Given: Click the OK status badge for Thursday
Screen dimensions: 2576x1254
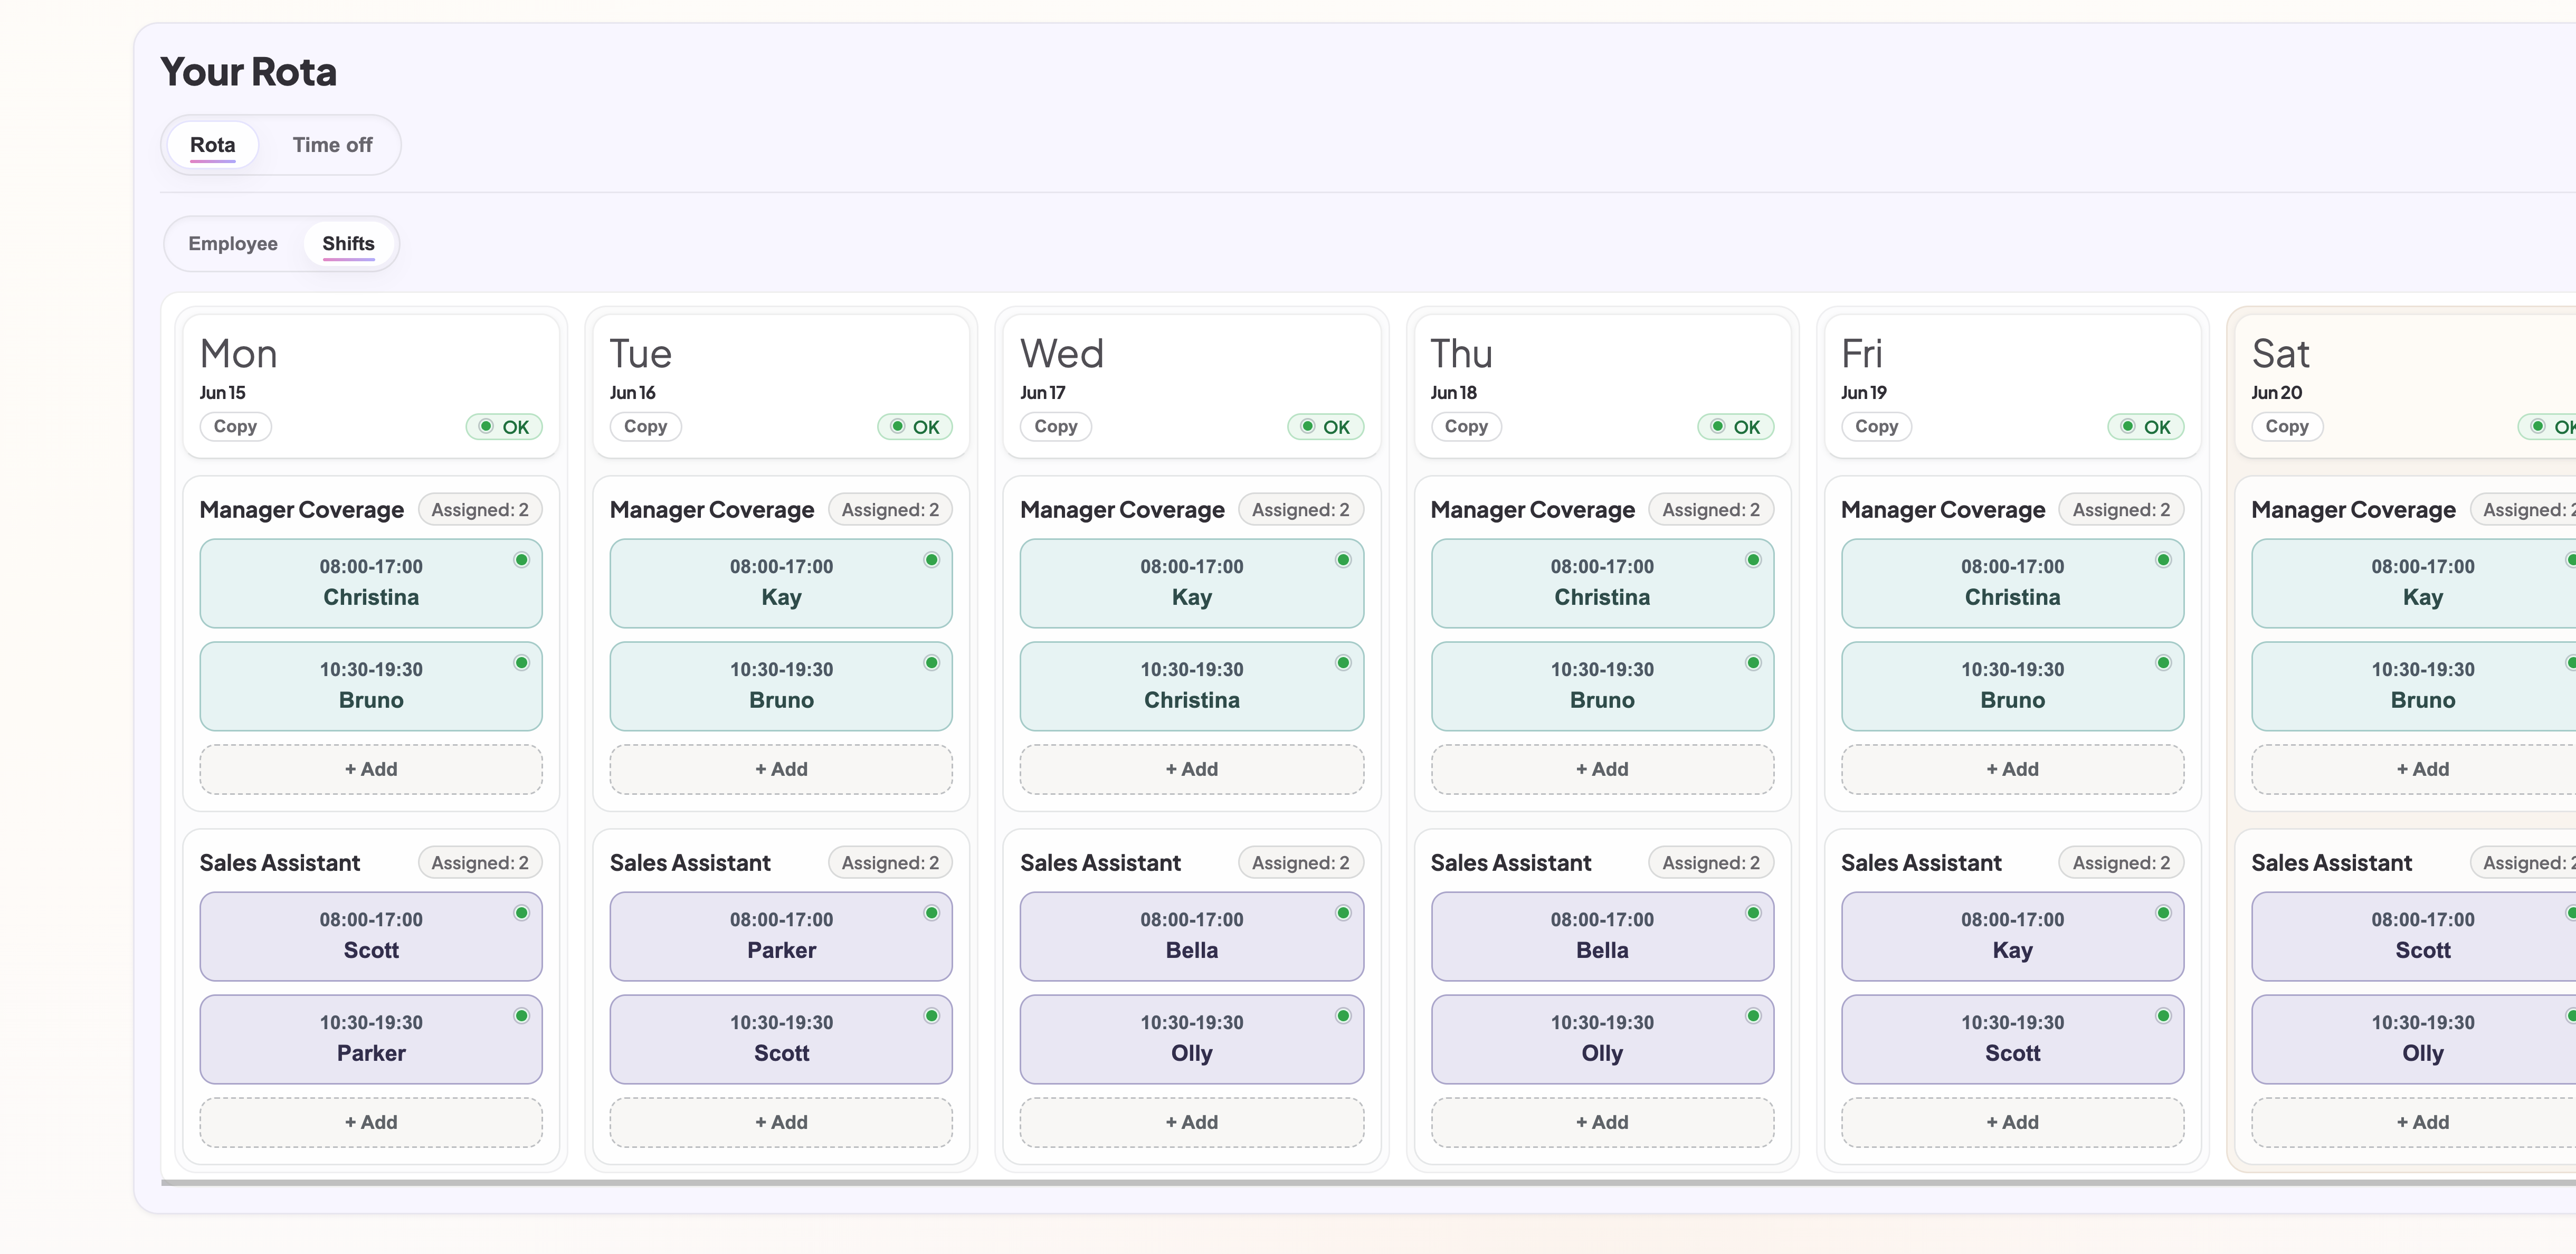Looking at the screenshot, I should point(1735,427).
